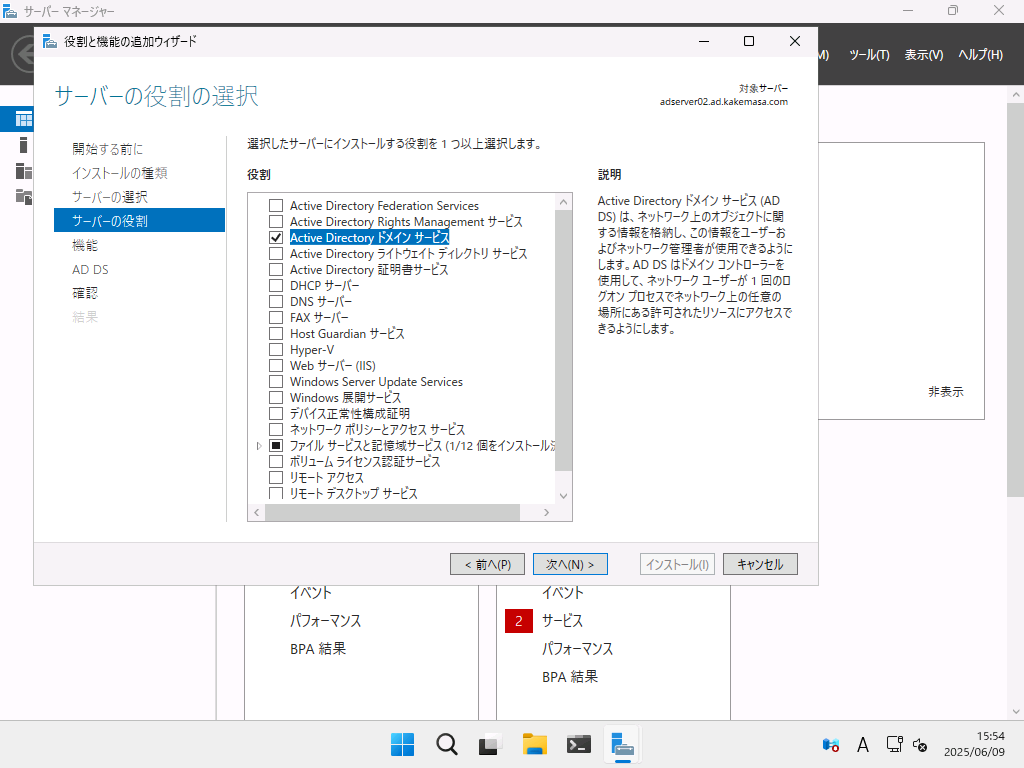This screenshot has width=1024, height=768.
Task: Click Server Manager back arrow button
Action: 25,54
